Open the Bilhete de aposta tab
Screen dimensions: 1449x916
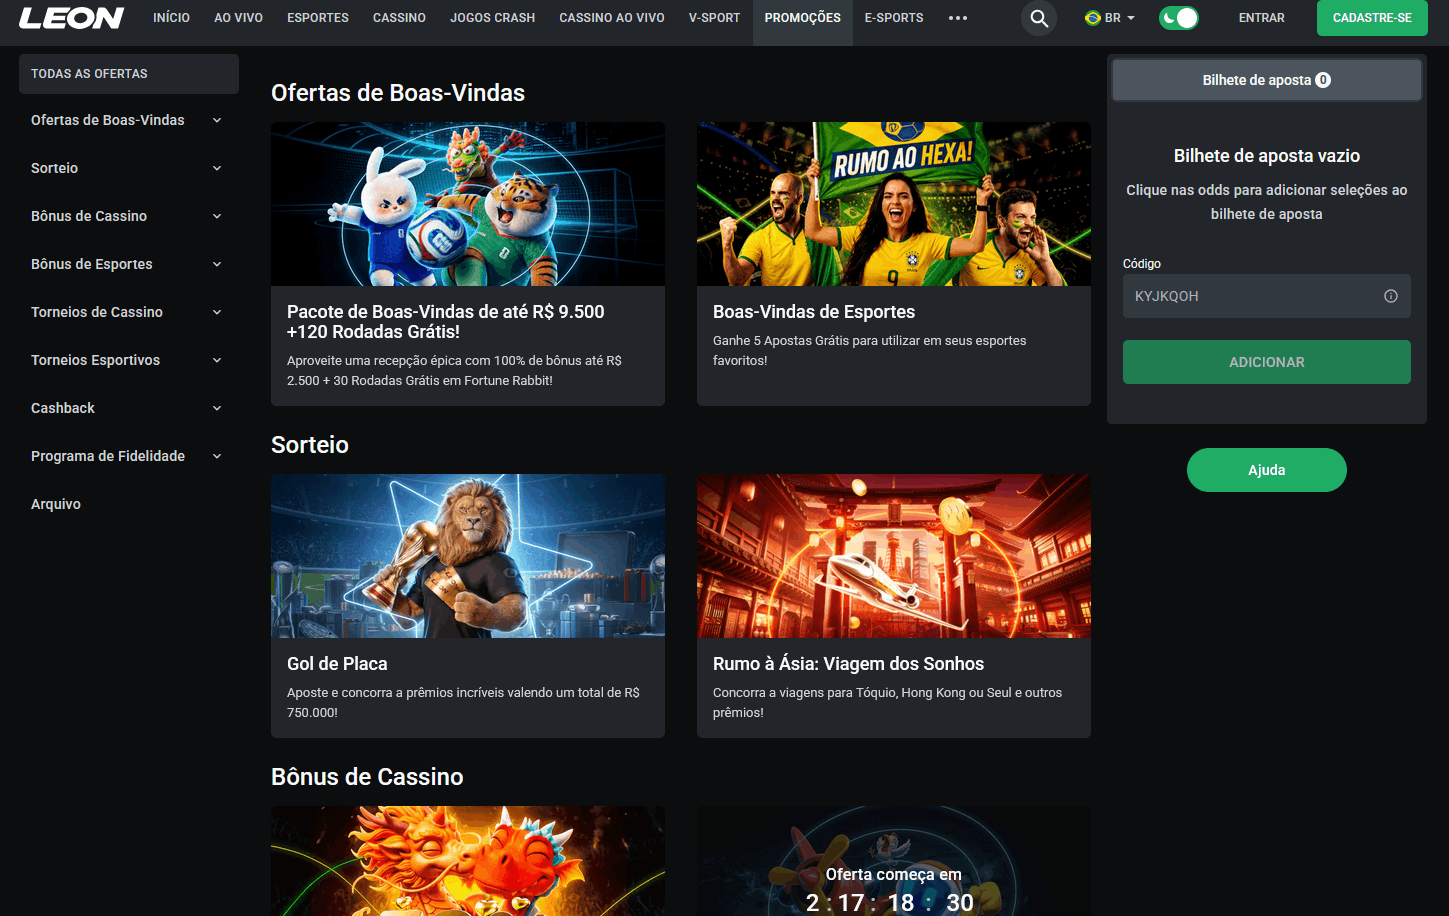(1267, 80)
